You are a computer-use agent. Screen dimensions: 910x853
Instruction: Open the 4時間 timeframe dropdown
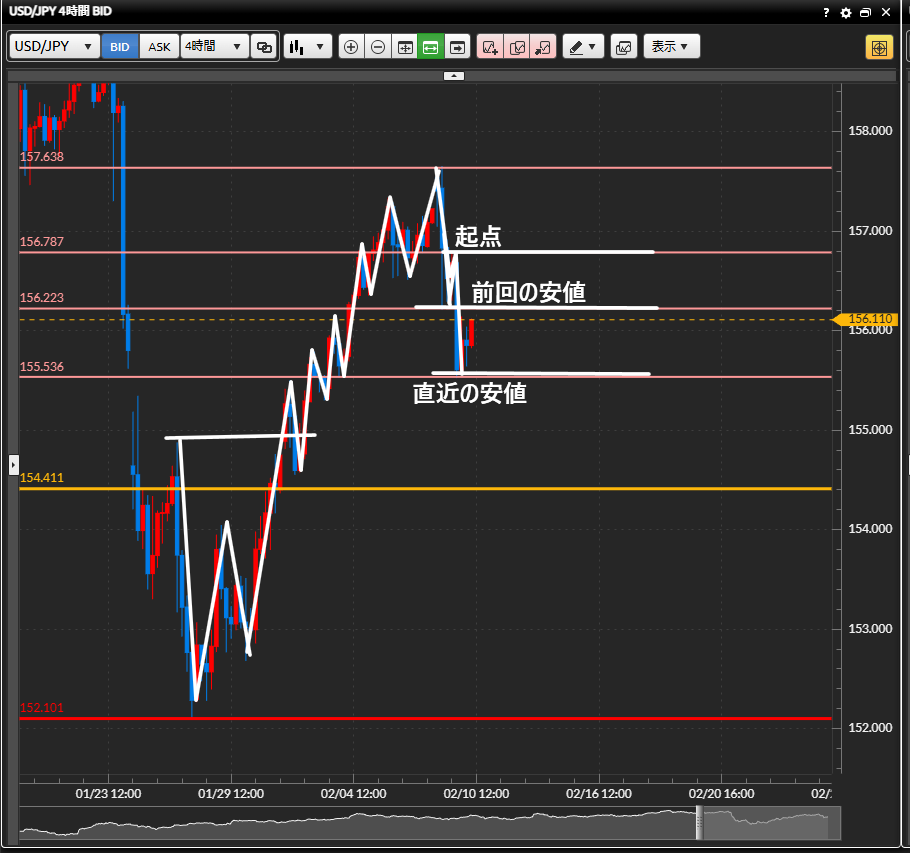[214, 47]
